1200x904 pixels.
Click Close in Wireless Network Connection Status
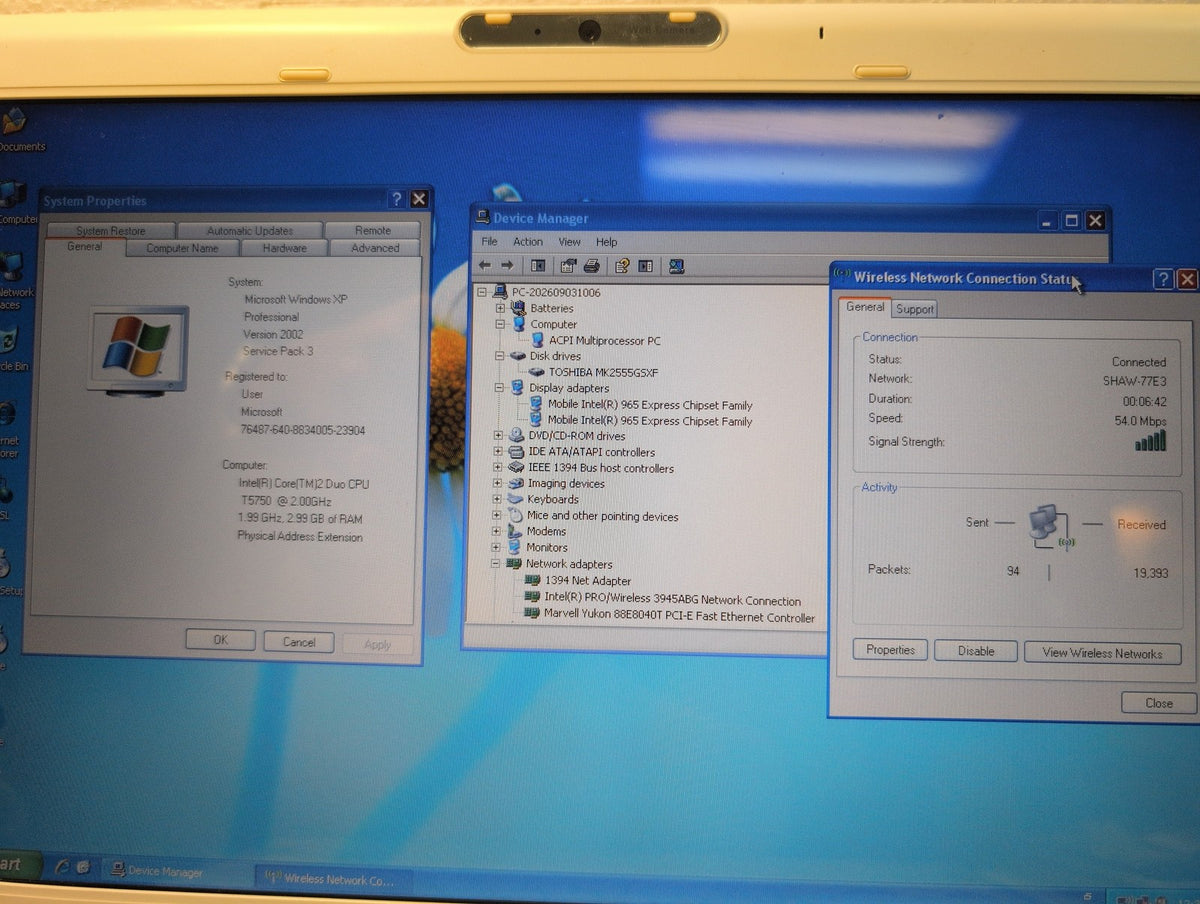pos(1159,703)
